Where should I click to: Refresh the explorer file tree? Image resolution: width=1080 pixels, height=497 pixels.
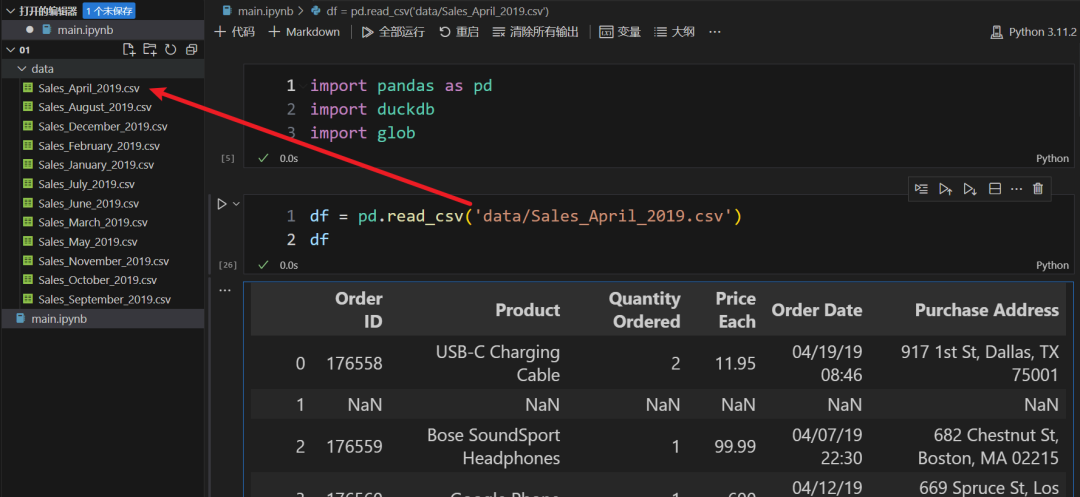pyautogui.click(x=171, y=50)
